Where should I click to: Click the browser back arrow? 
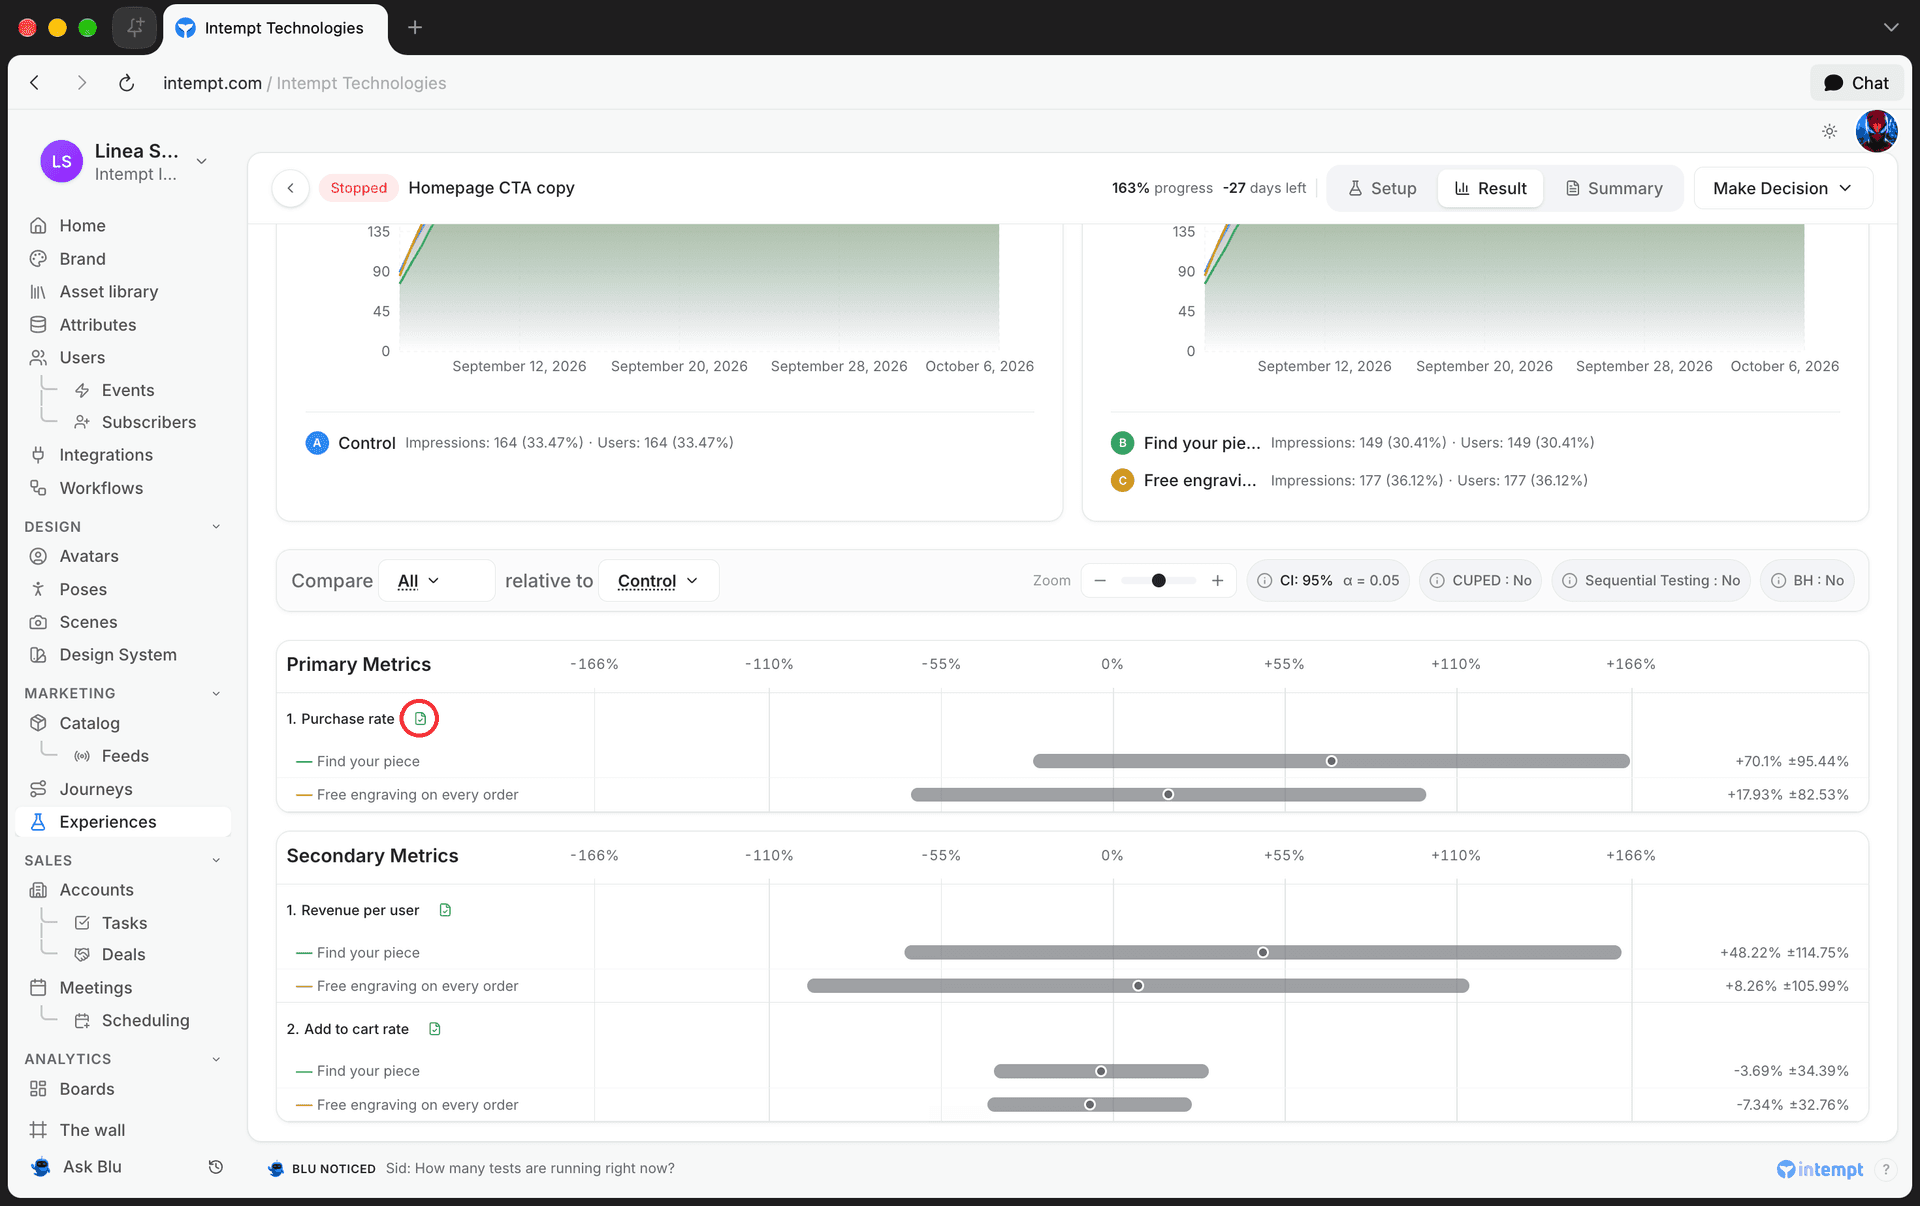[x=35, y=83]
